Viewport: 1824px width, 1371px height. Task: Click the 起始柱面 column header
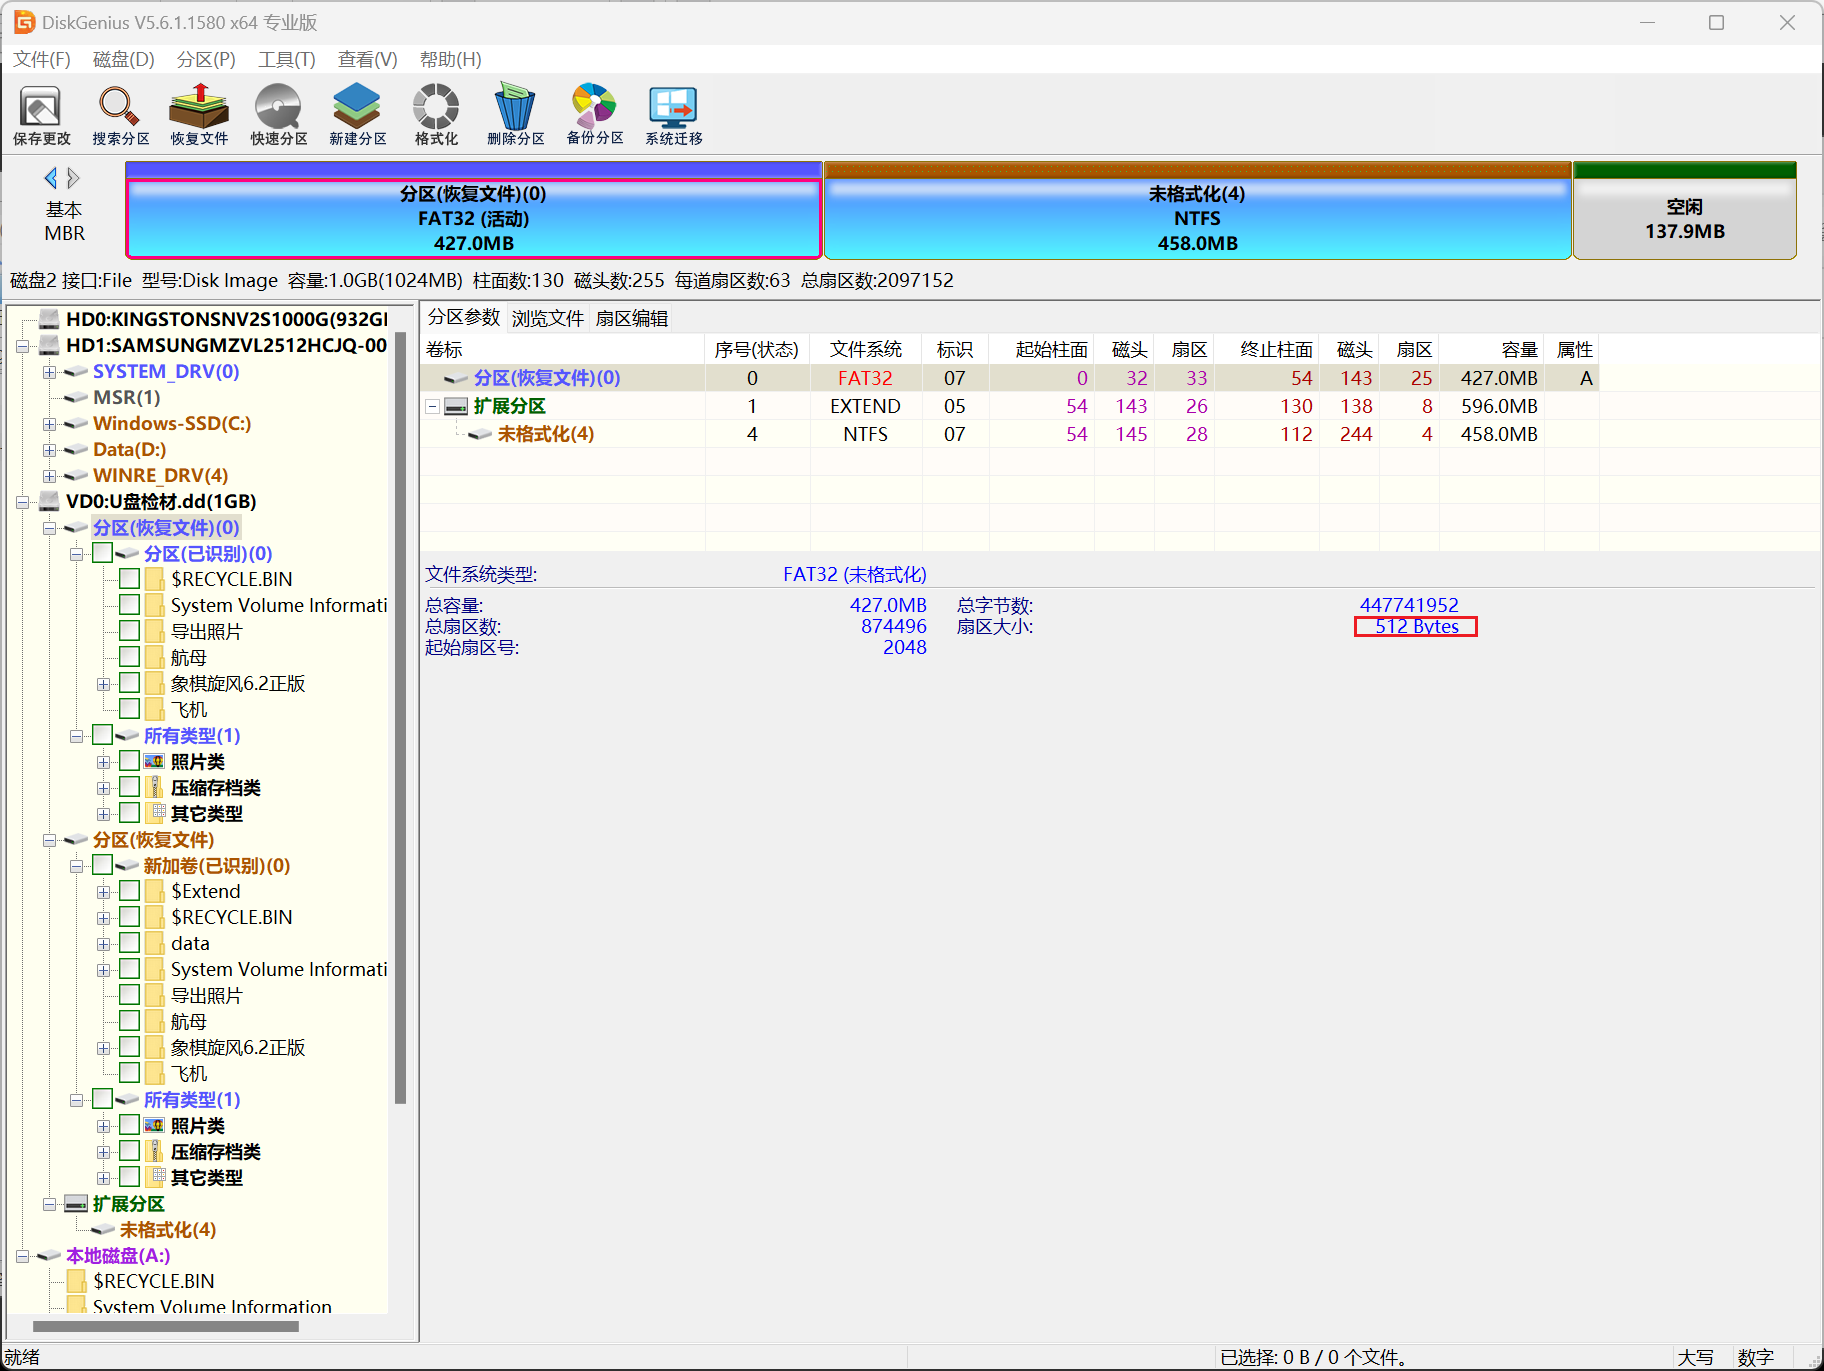[x=1042, y=349]
